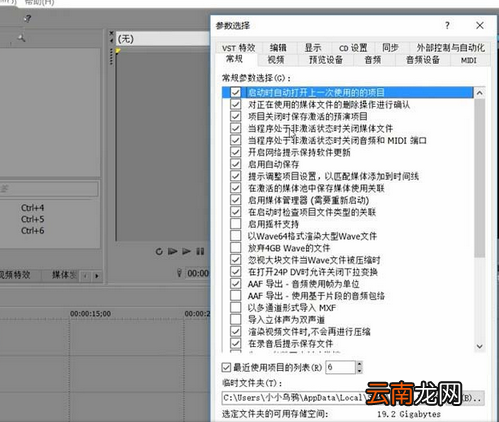Click list scrollbar up arrow

coord(480,93)
